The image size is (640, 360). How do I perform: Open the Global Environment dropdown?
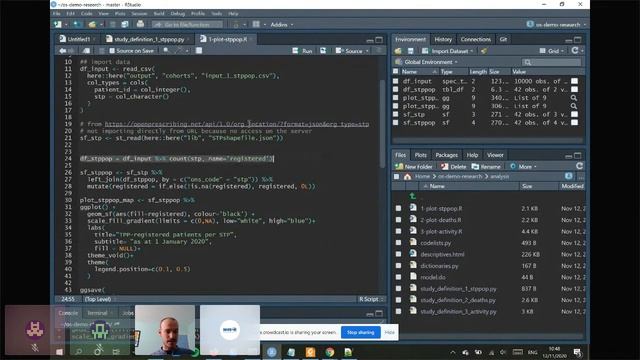click(x=427, y=62)
